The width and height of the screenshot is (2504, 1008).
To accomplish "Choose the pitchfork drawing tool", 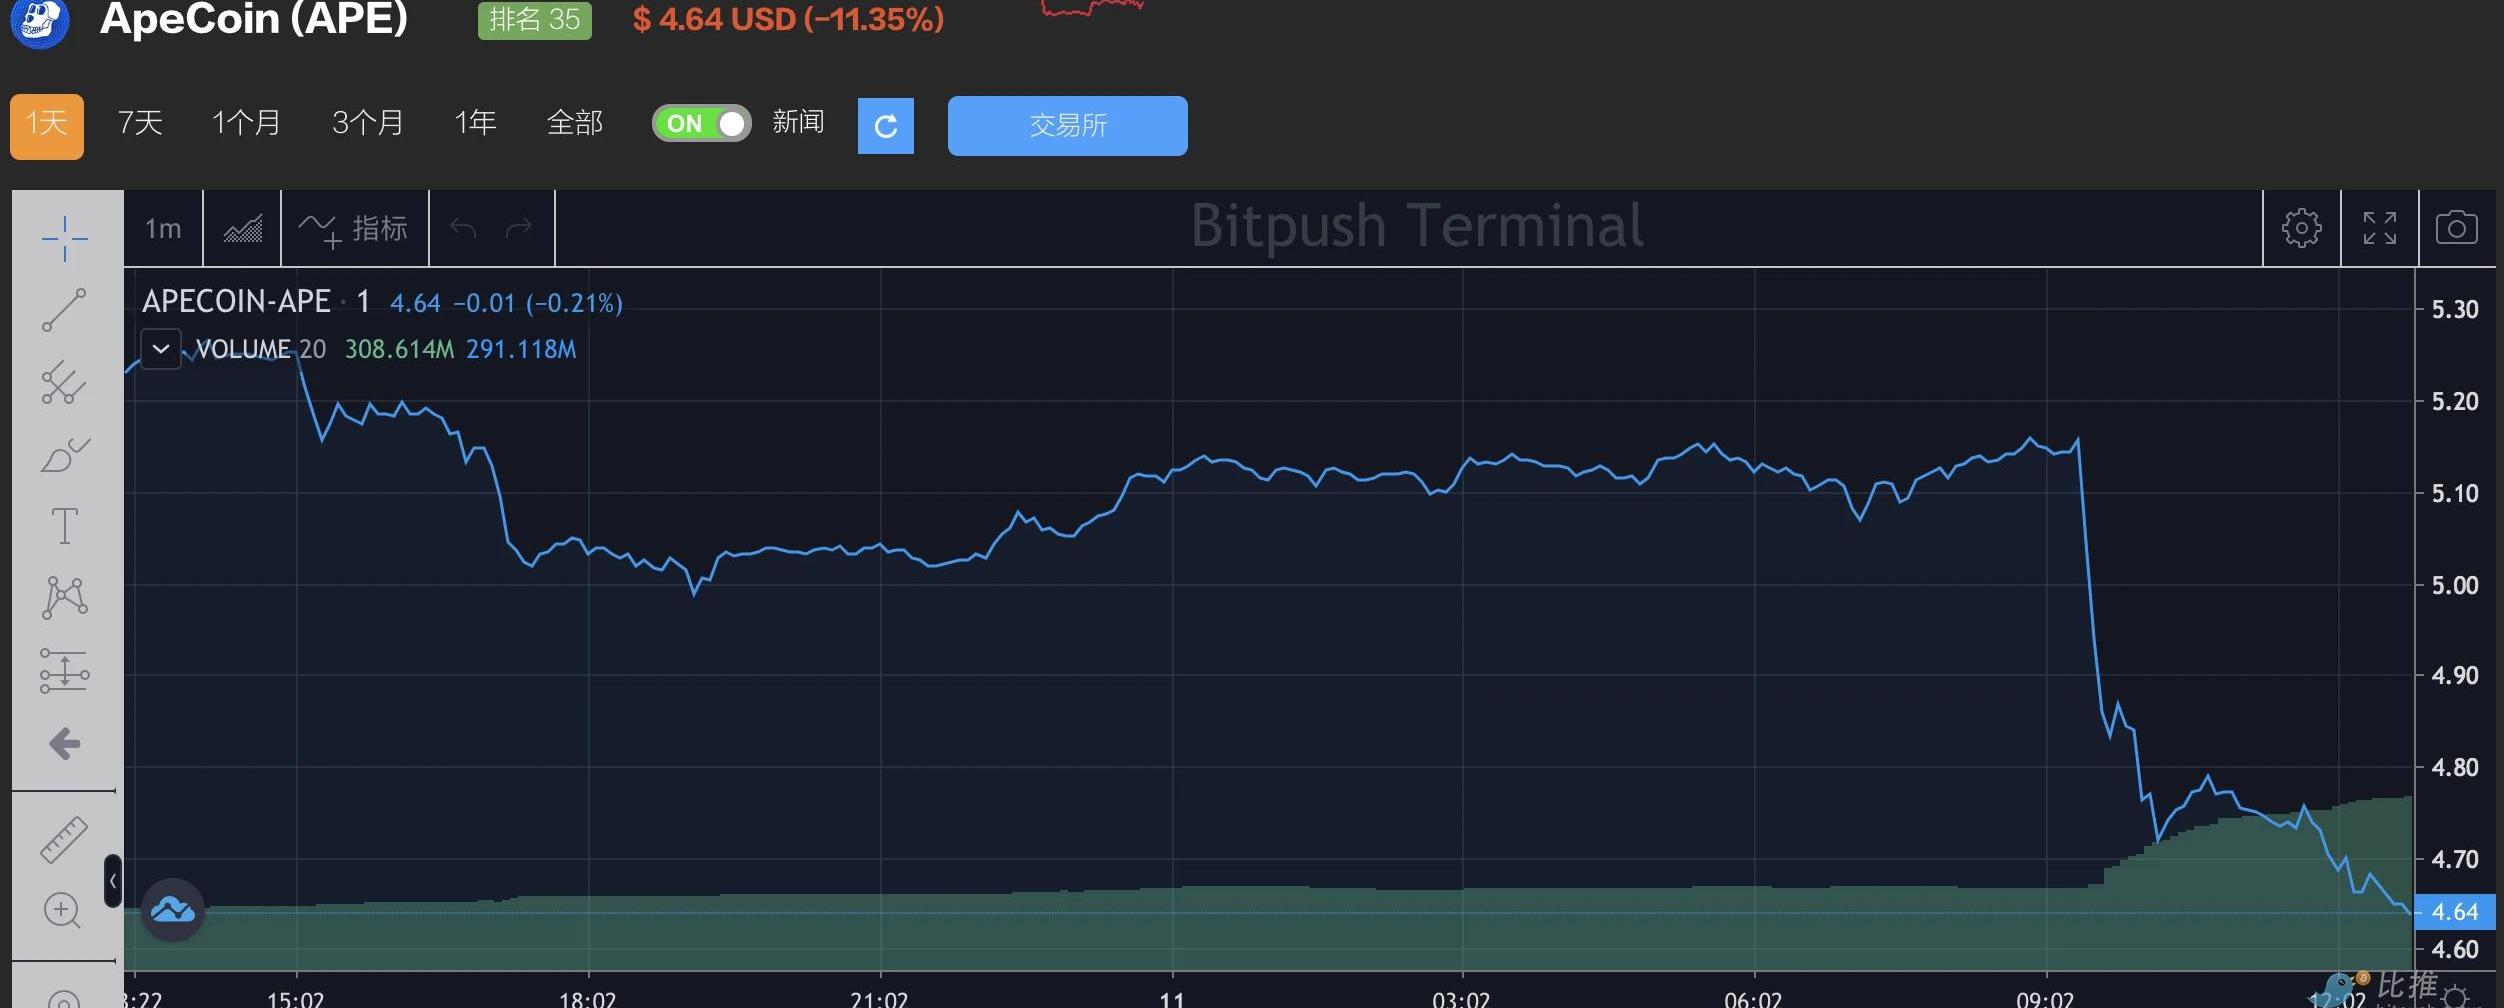I will (x=65, y=382).
